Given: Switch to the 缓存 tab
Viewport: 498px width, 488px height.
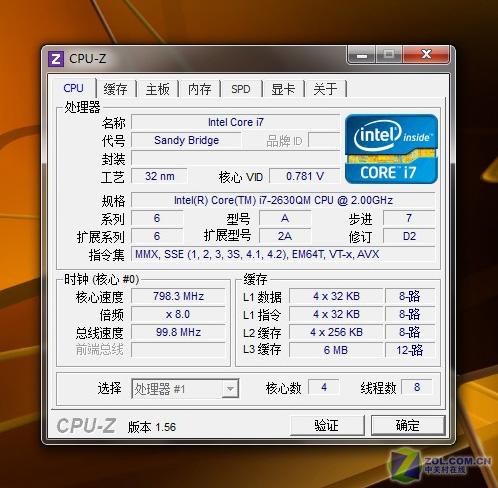Looking at the screenshot, I should pyautogui.click(x=115, y=89).
